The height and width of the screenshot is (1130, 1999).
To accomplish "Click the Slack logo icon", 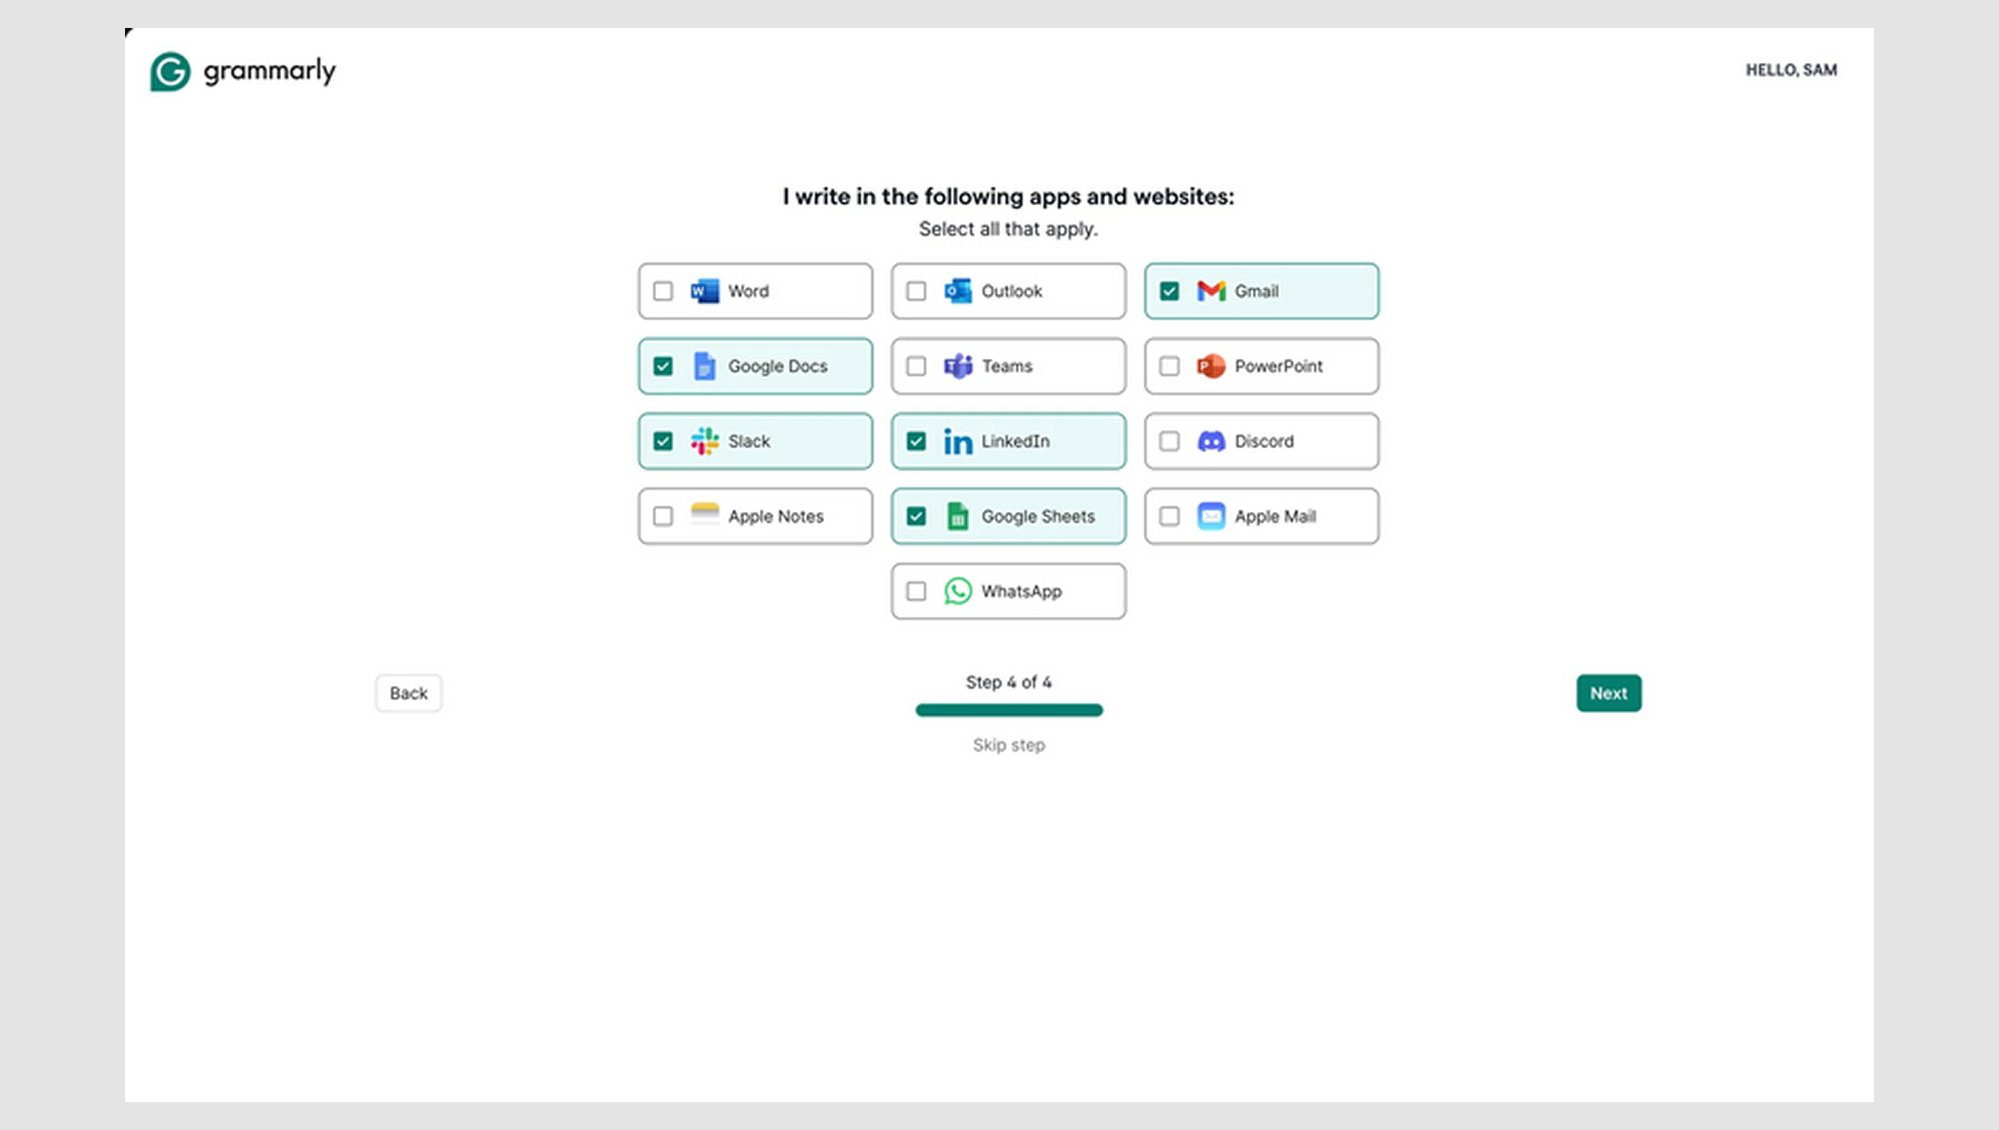I will click(x=705, y=441).
